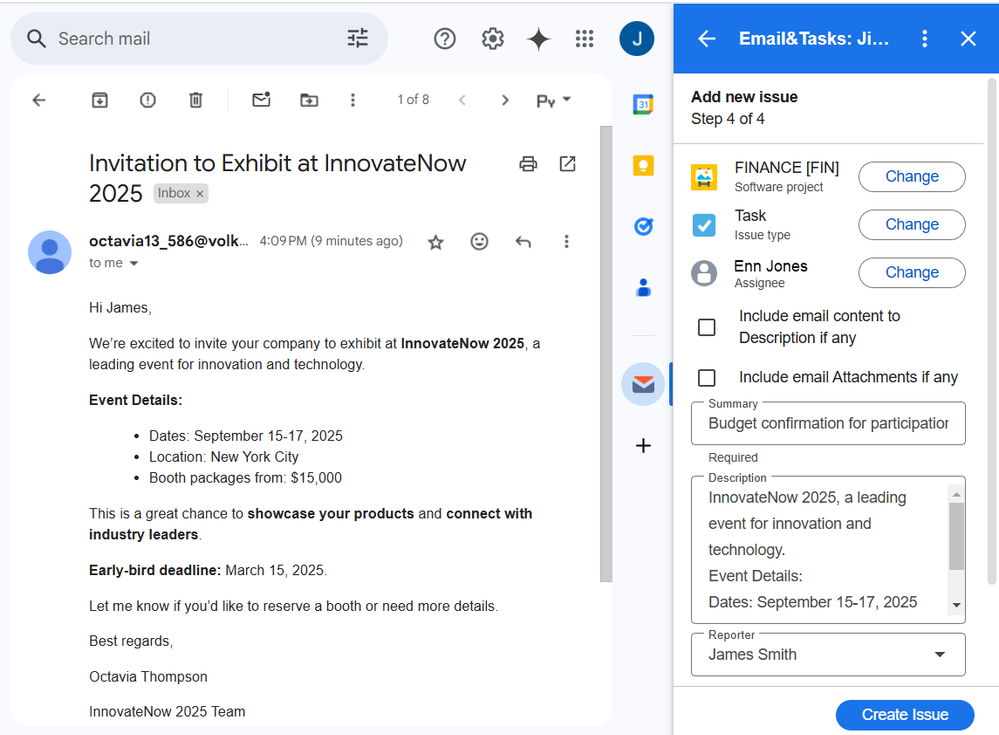
Task: Click the 'Step 4 of 4' text
Action: (x=728, y=119)
